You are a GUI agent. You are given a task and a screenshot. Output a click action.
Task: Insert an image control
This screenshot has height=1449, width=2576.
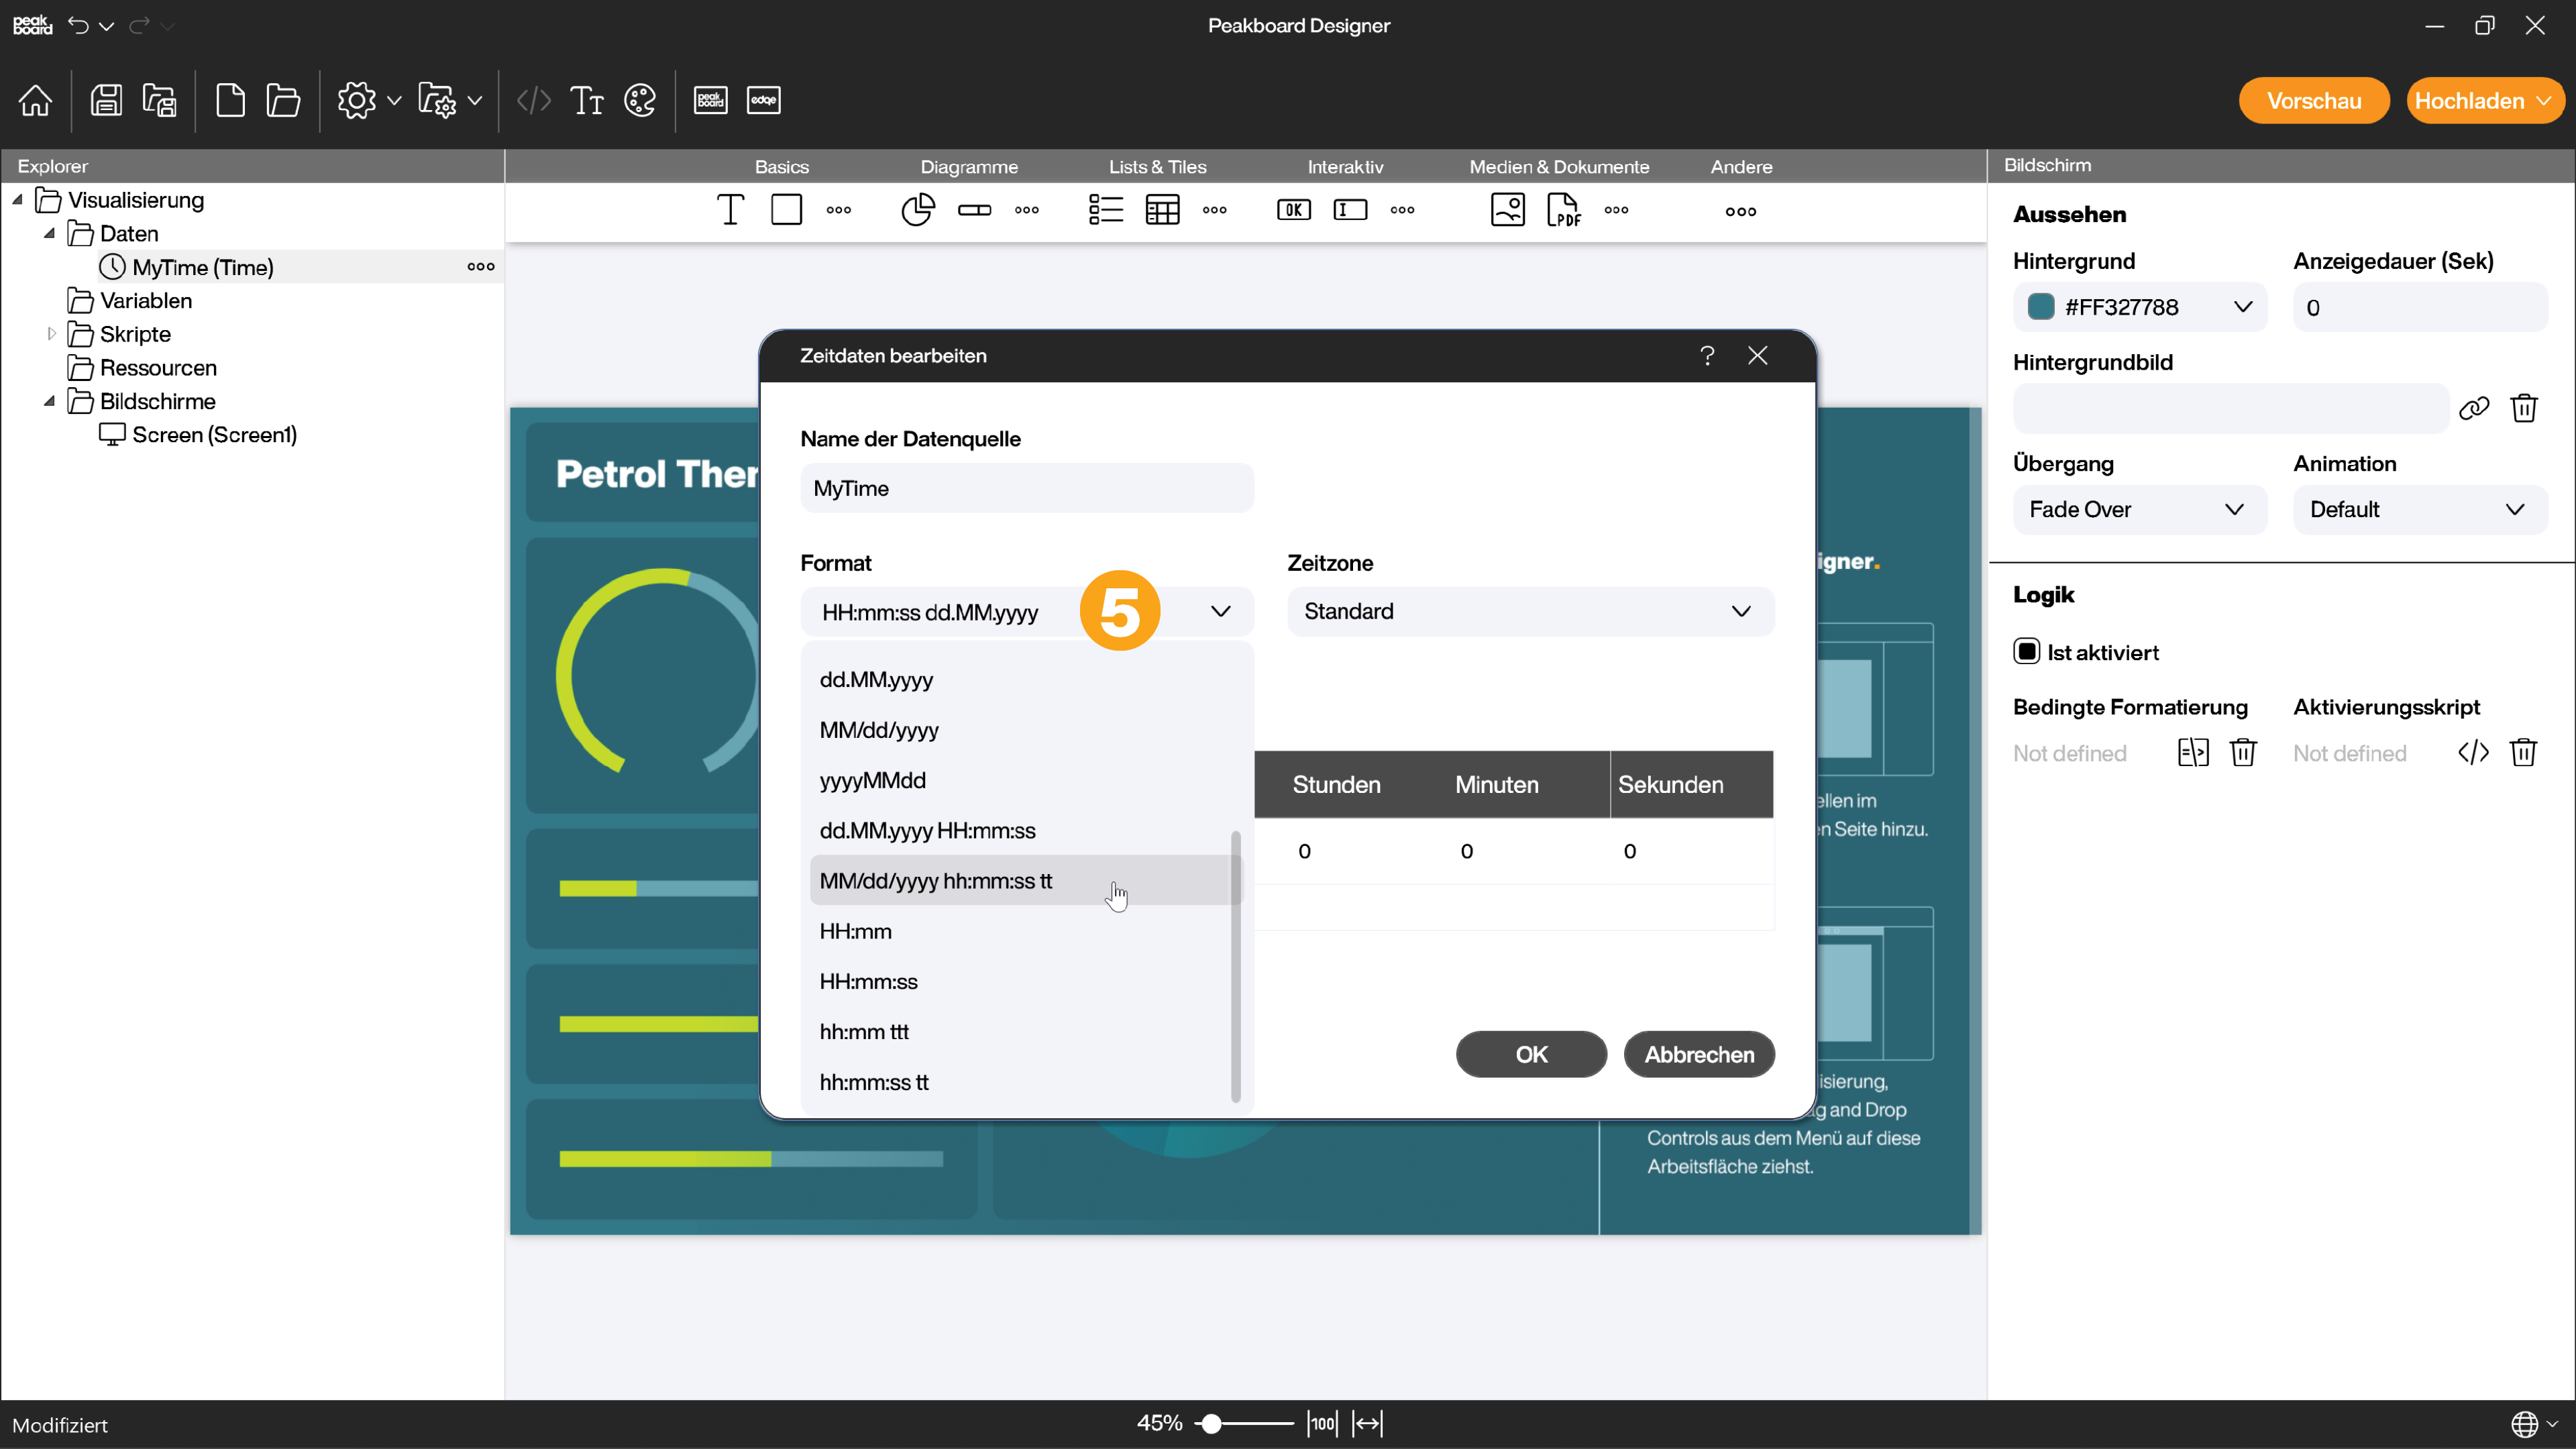coord(1508,210)
